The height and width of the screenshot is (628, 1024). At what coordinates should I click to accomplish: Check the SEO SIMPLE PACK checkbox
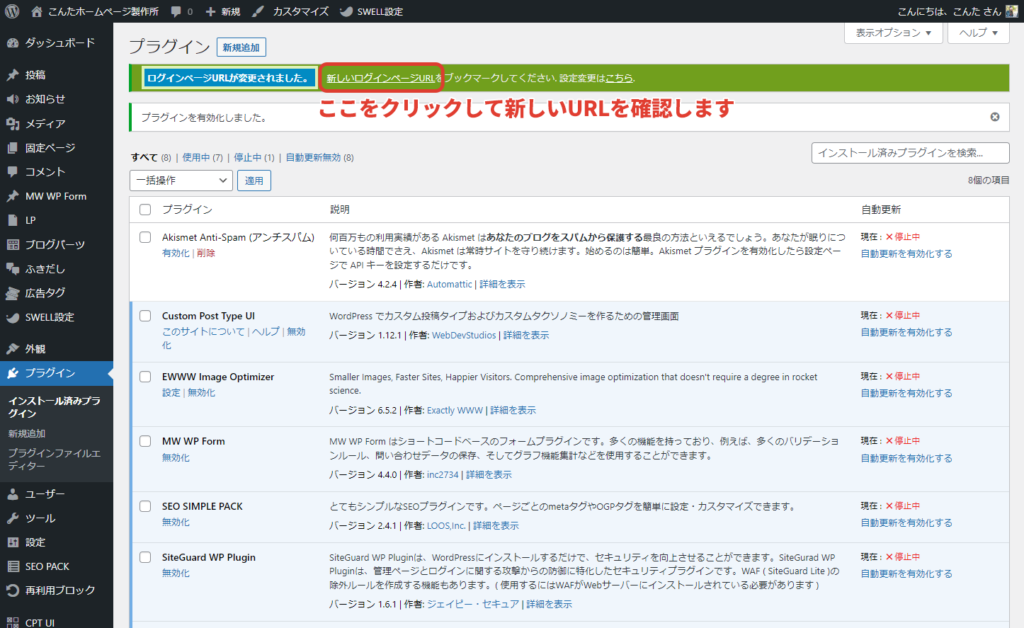point(145,506)
